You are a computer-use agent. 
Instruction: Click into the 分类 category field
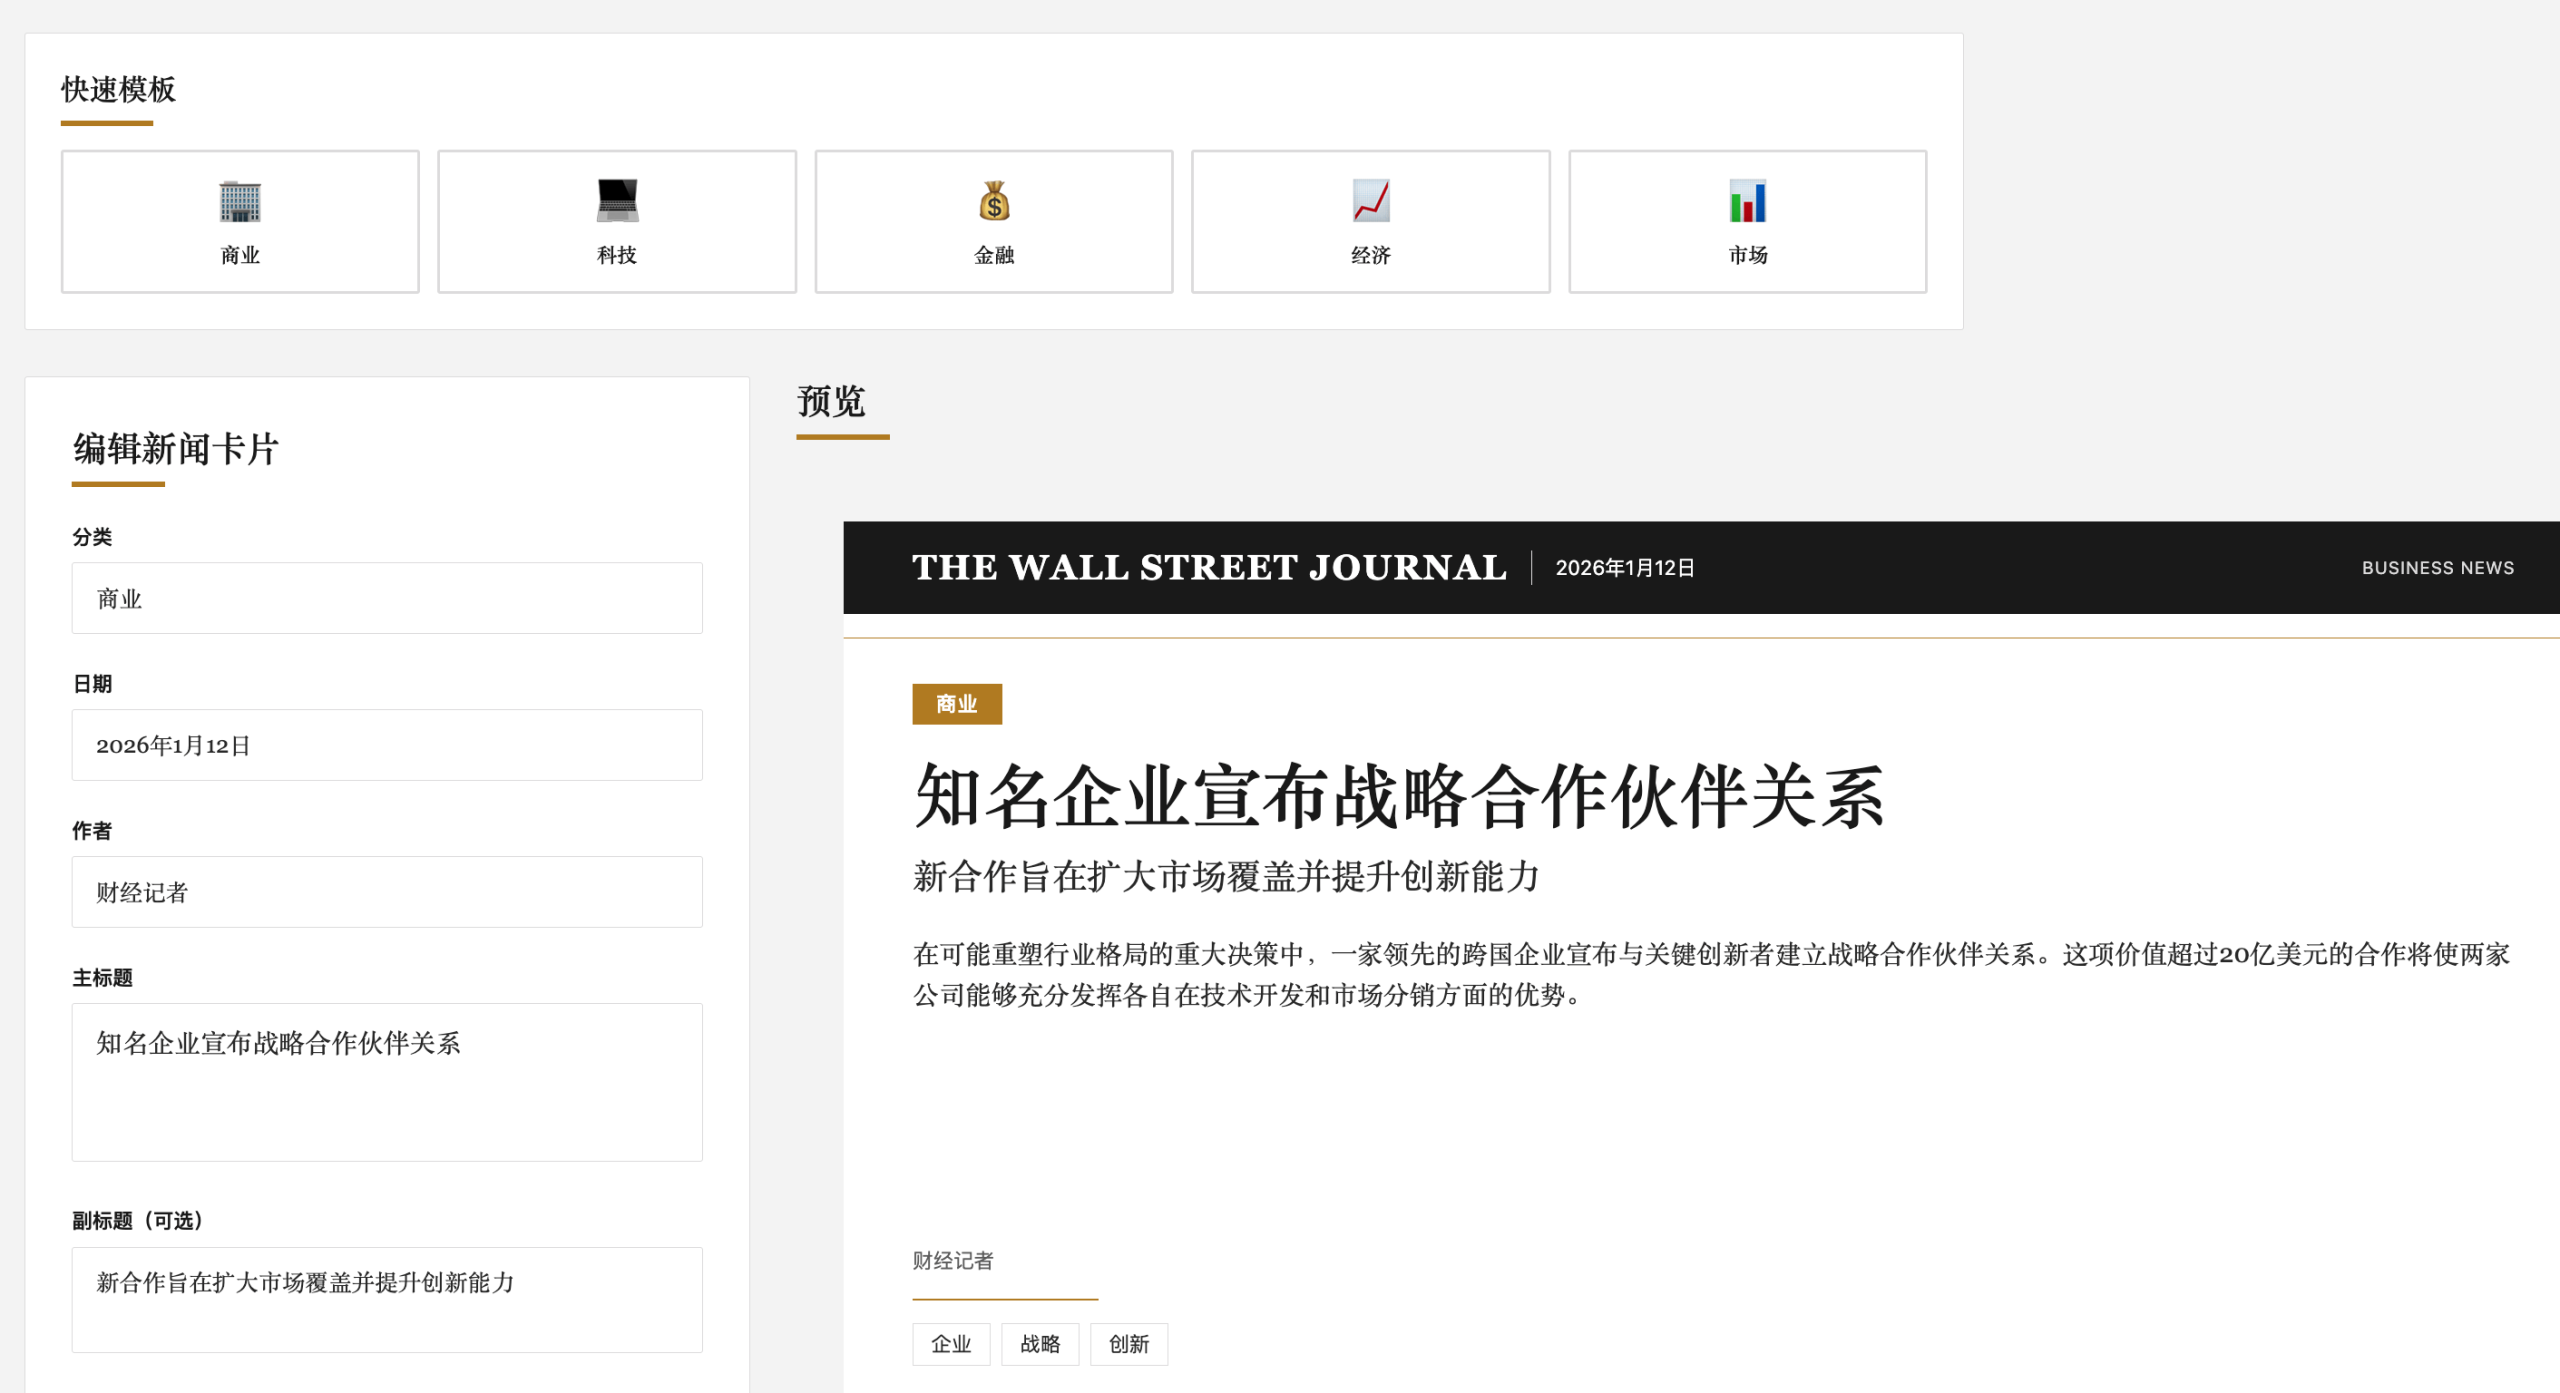coord(387,598)
